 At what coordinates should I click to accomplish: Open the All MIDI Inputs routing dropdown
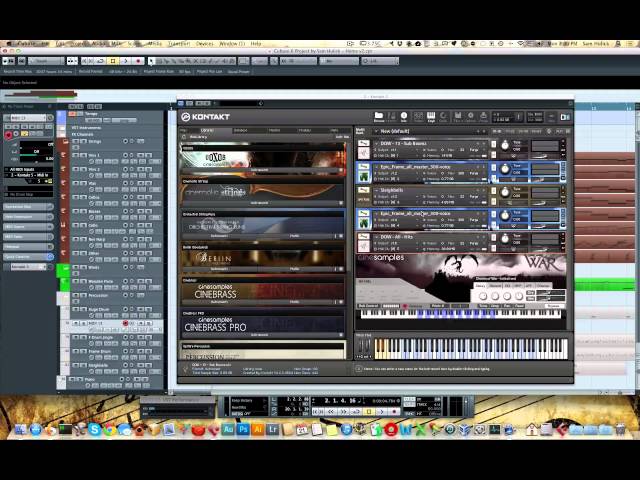click(x=29, y=169)
